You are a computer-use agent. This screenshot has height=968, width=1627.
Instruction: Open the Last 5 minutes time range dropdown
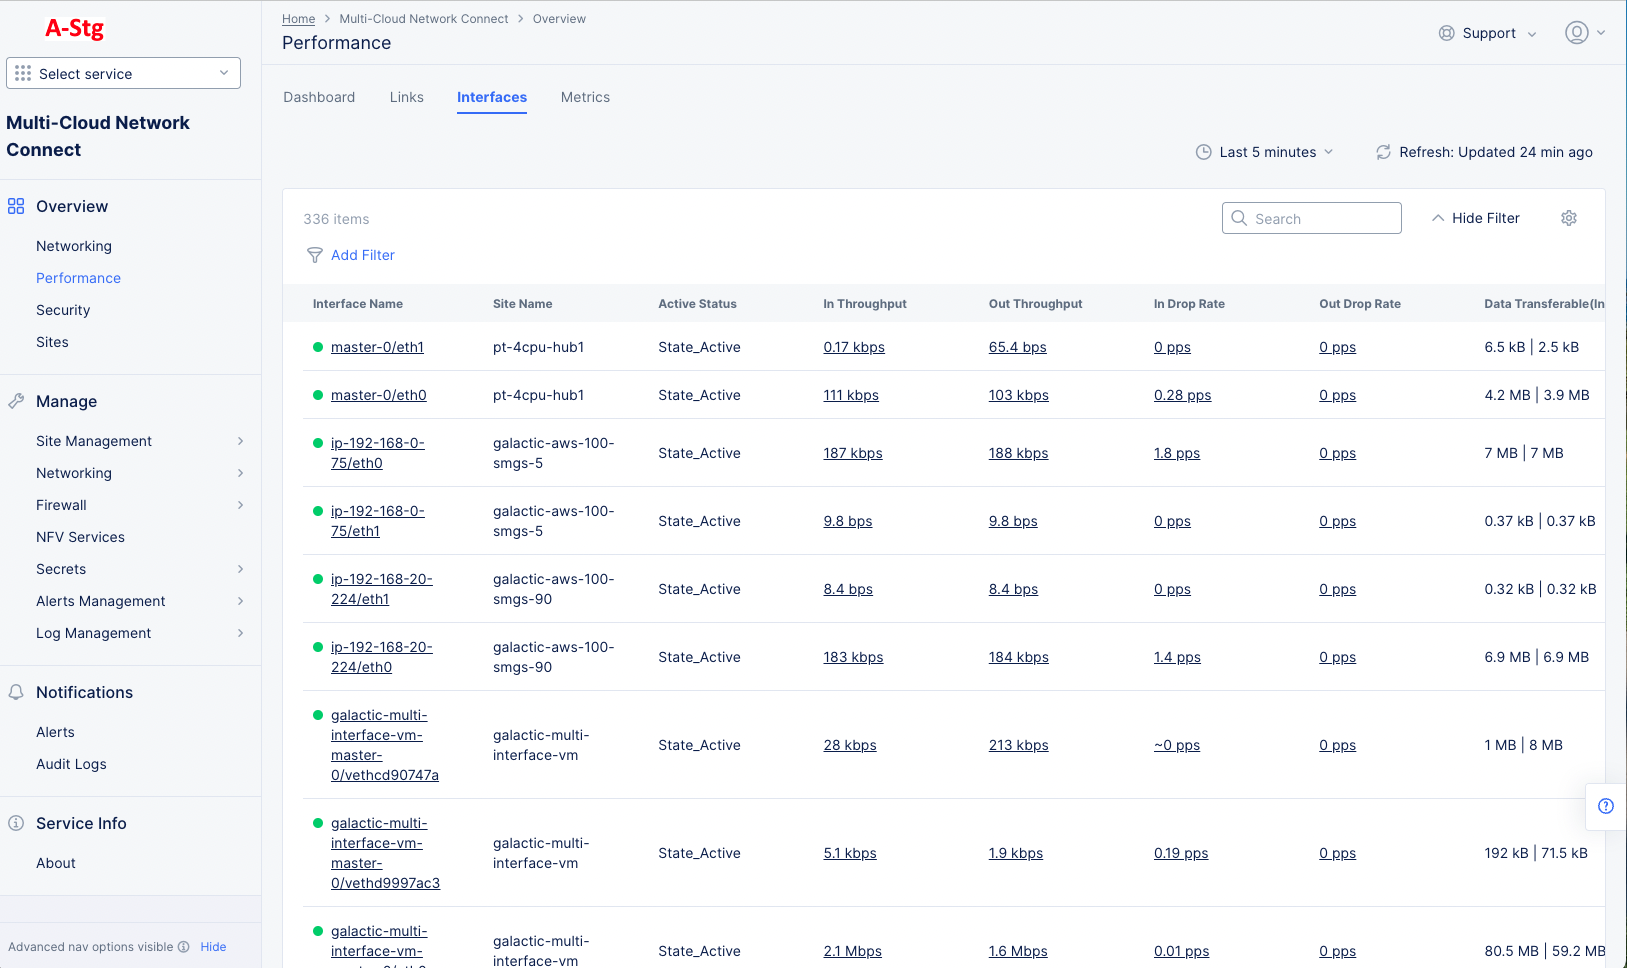pyautogui.click(x=1265, y=152)
